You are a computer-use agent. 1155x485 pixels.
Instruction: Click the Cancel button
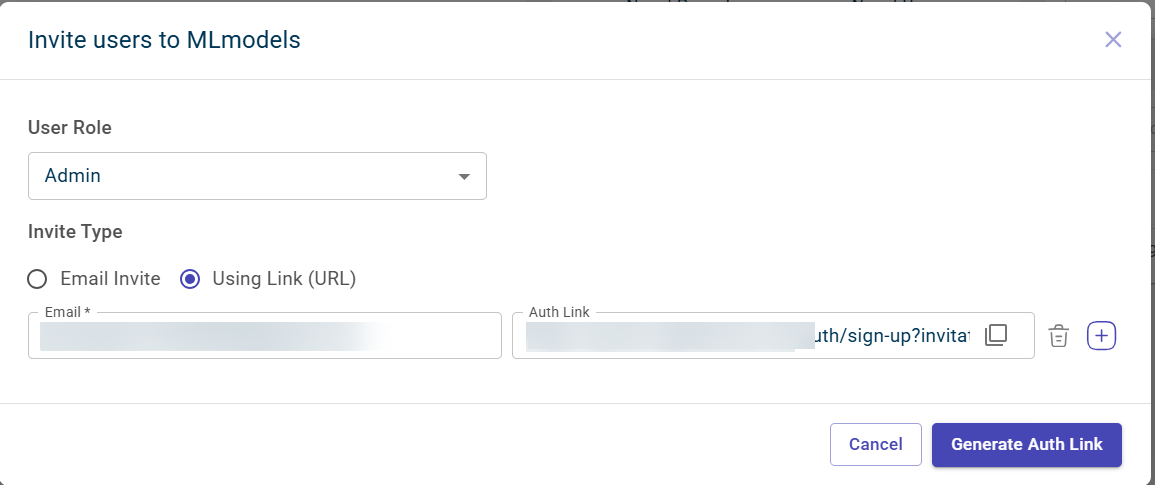pos(875,445)
